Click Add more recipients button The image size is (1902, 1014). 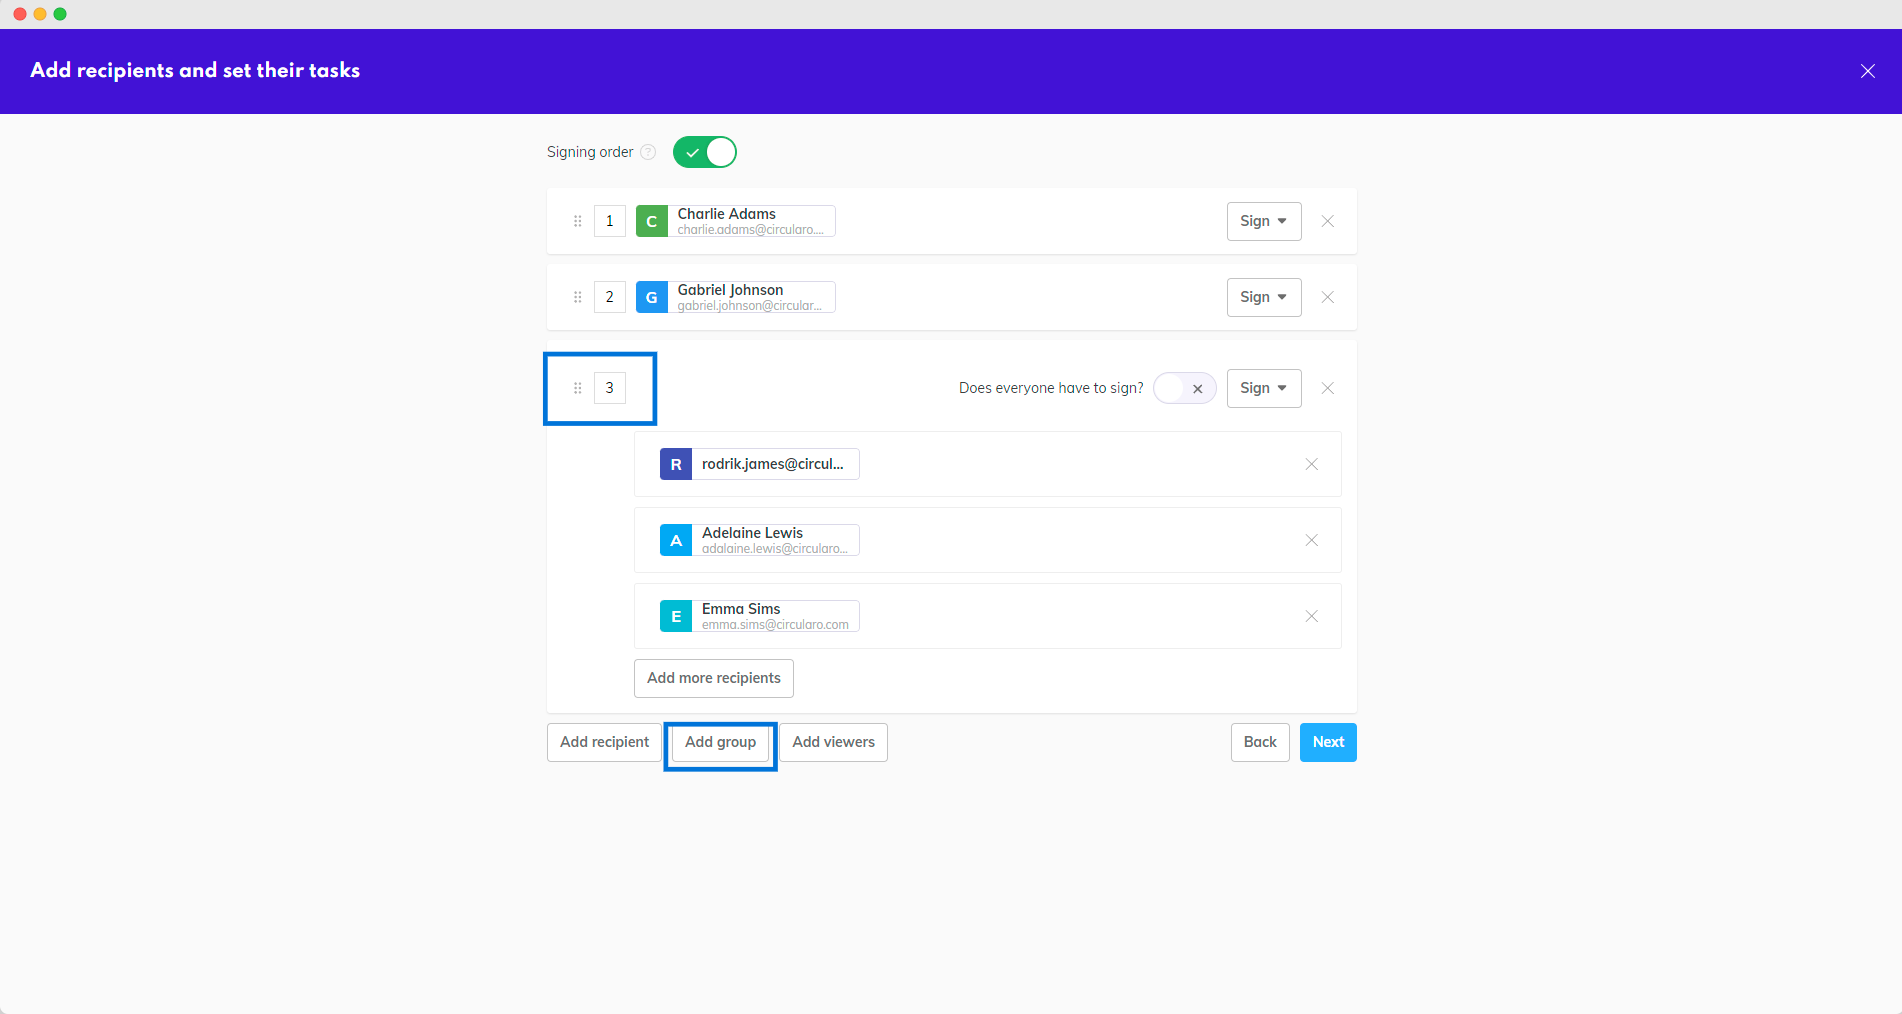coord(713,678)
